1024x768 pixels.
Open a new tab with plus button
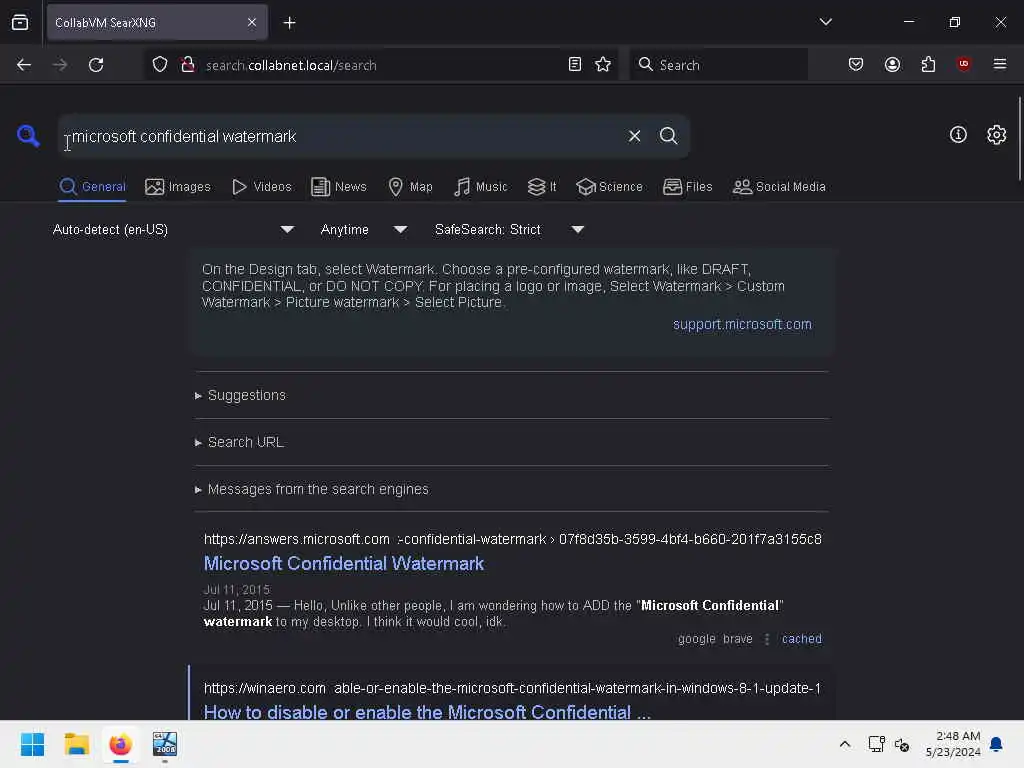289,23
